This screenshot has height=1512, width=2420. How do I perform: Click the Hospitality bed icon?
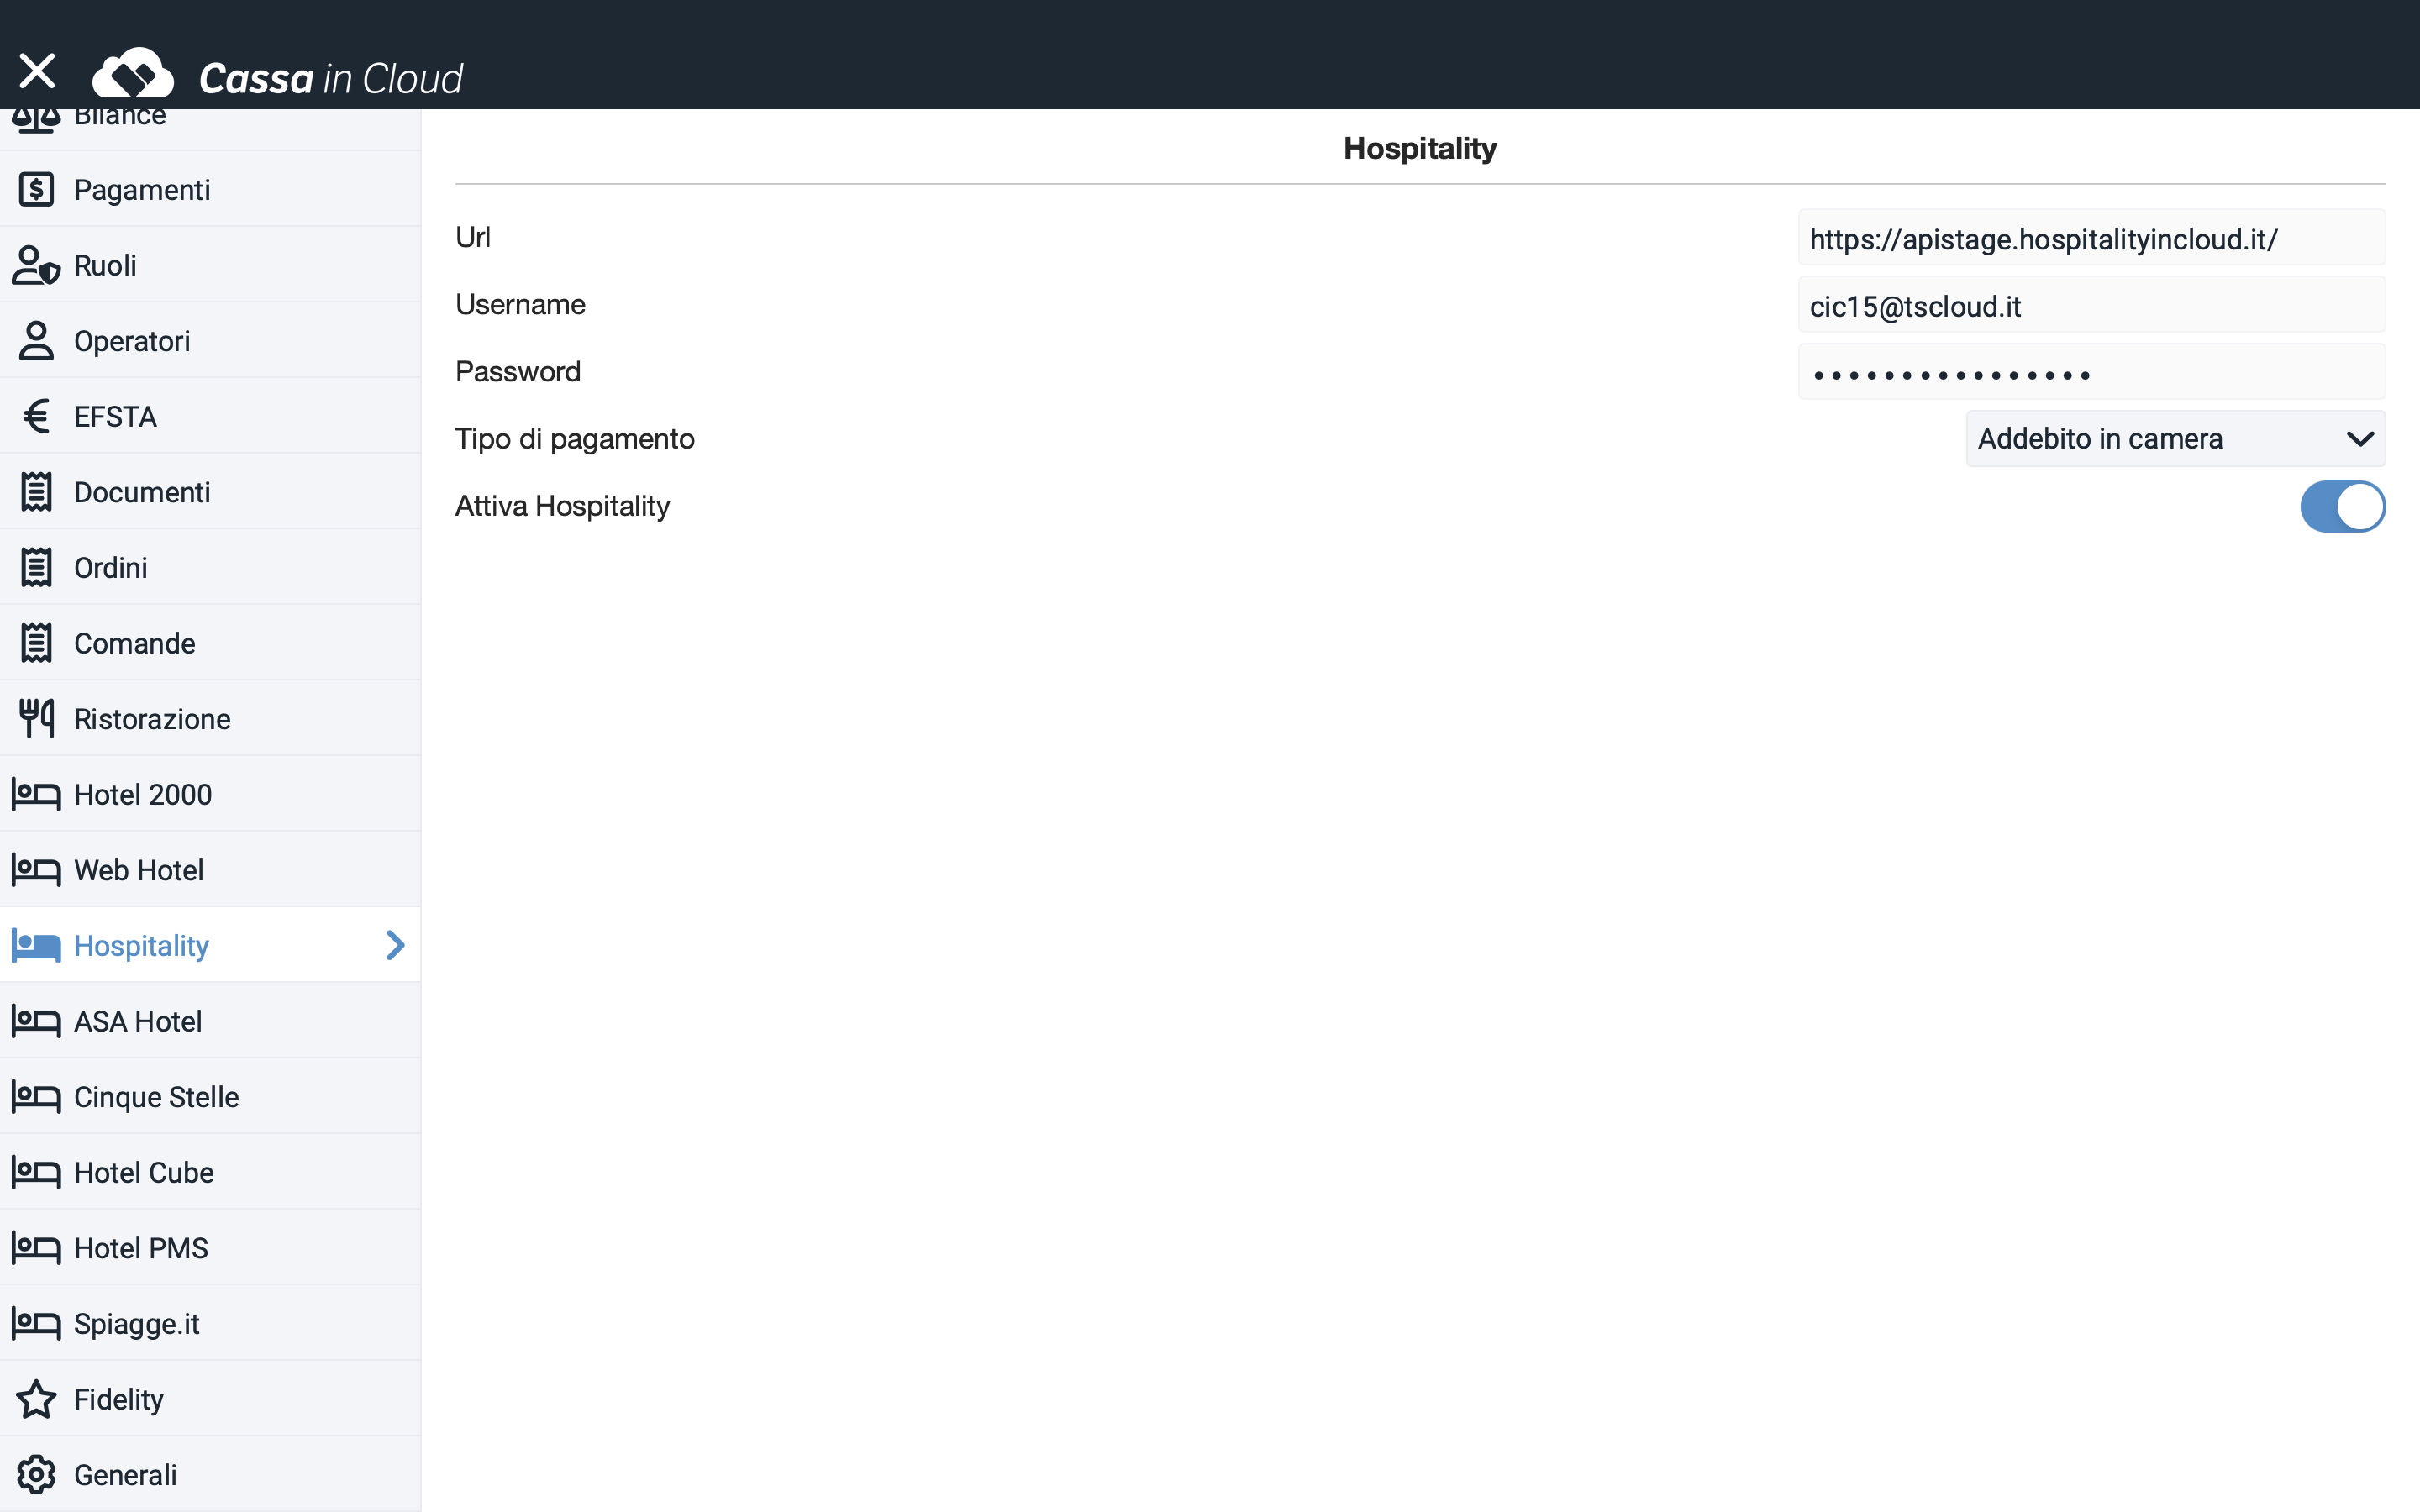tap(36, 946)
